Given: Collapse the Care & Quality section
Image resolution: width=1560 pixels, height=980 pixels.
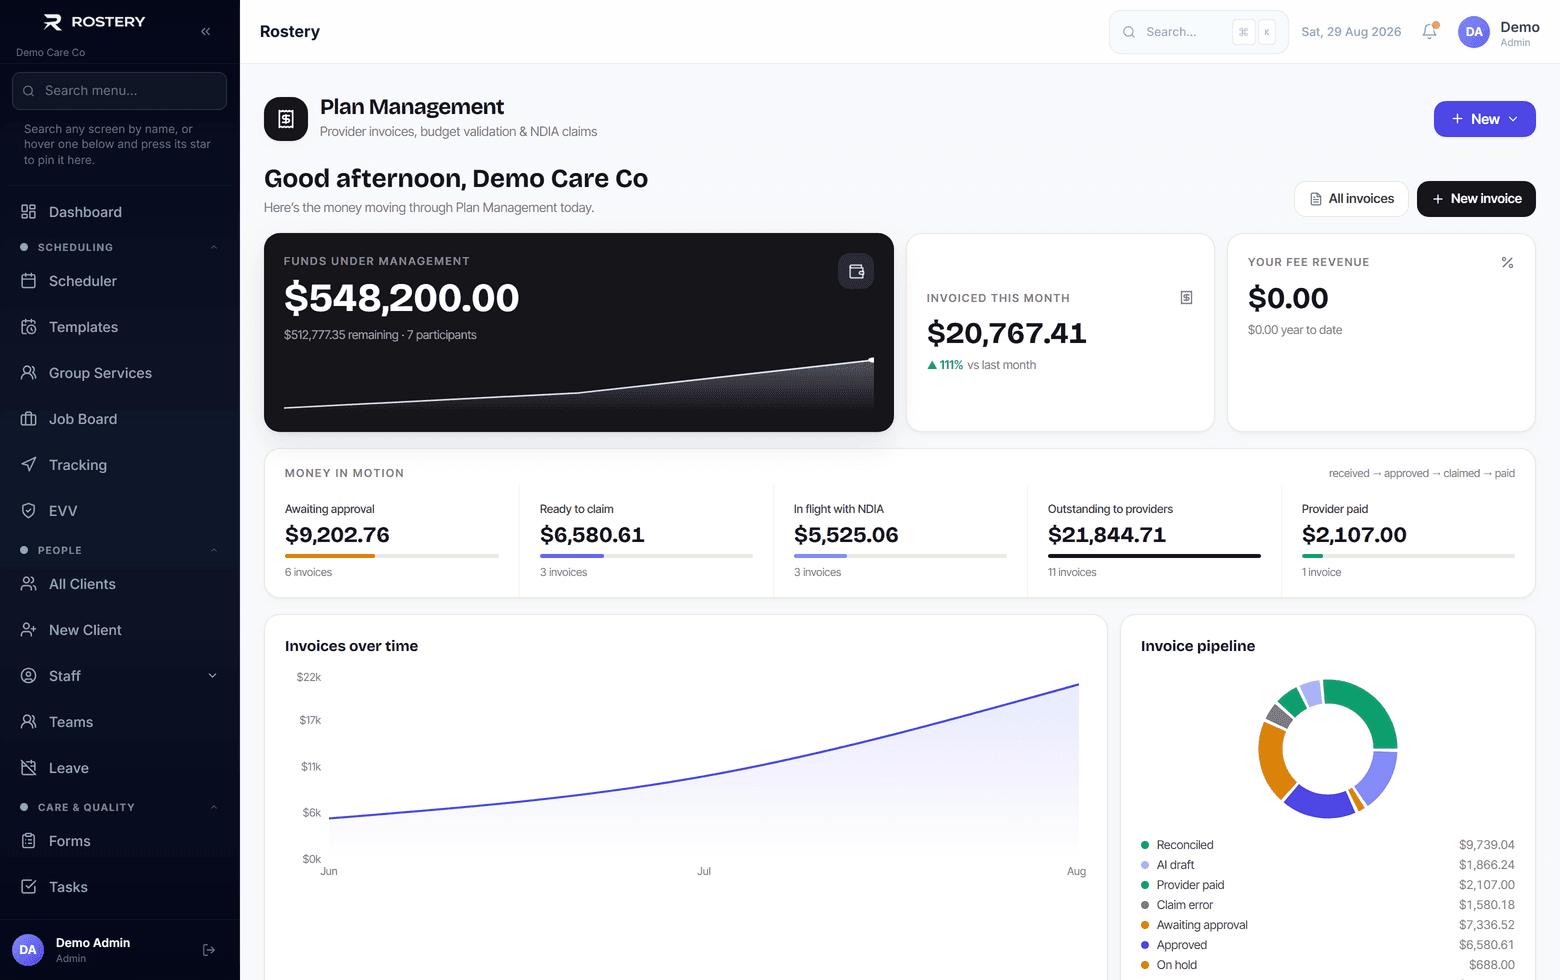Looking at the screenshot, I should [119, 807].
